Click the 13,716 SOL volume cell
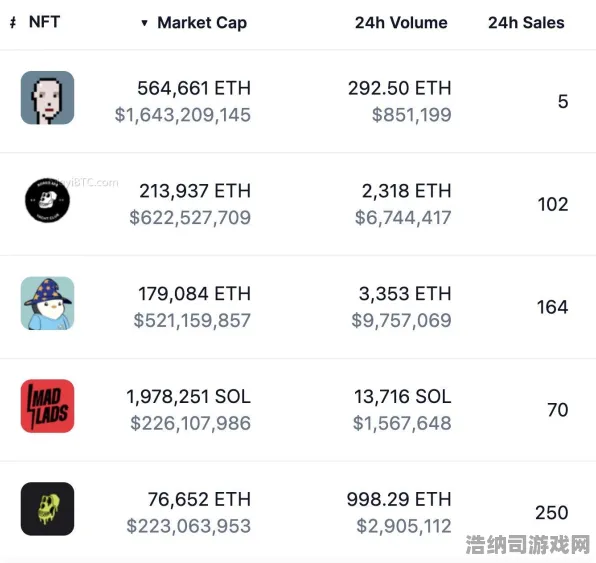 [403, 396]
